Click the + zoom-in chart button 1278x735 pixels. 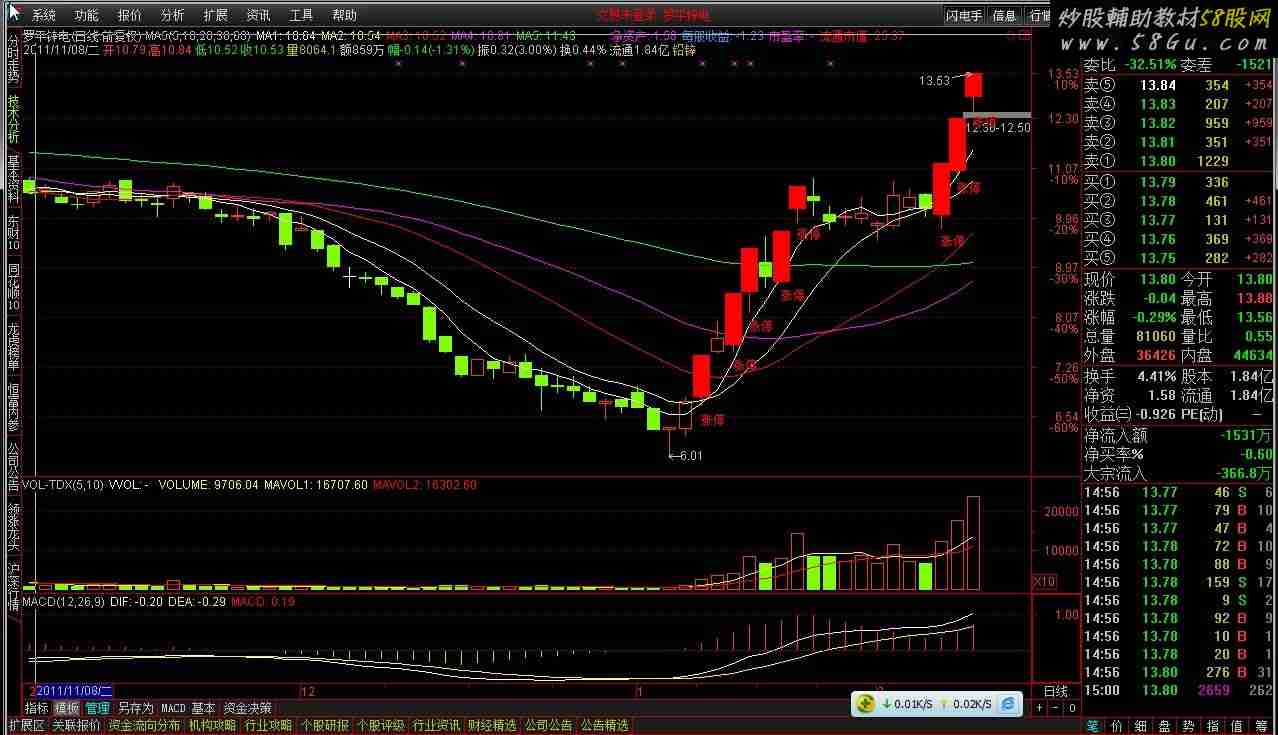(x=1039, y=708)
